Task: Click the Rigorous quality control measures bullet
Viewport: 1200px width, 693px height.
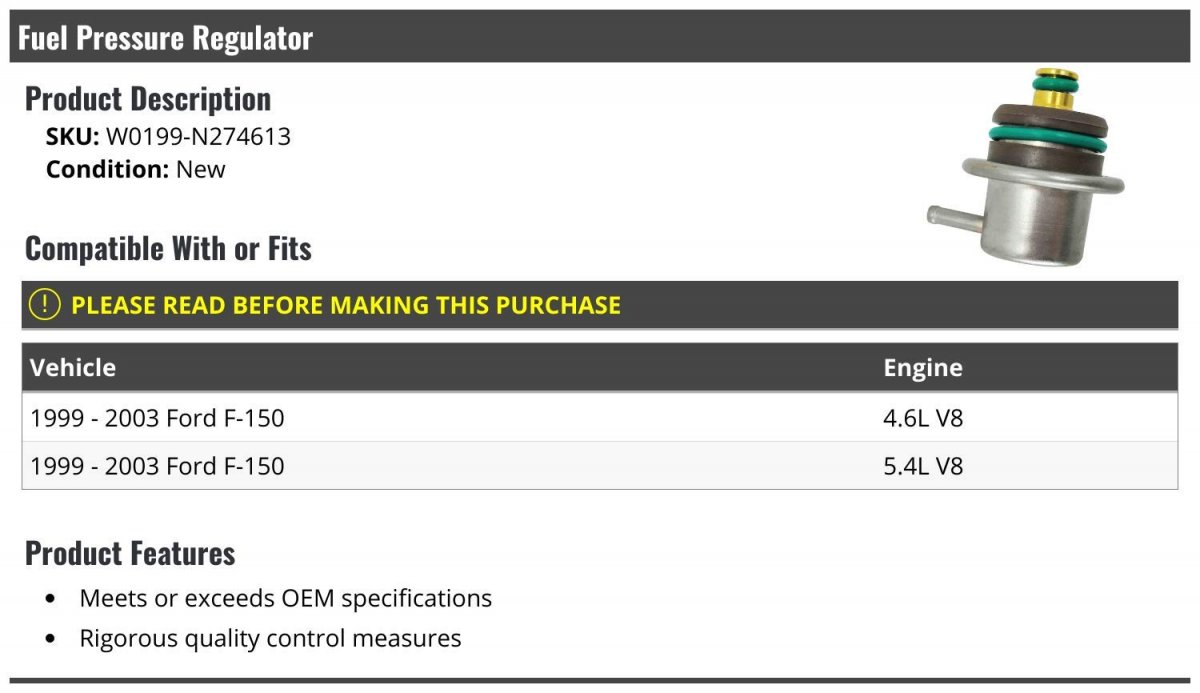Action: tap(270, 638)
